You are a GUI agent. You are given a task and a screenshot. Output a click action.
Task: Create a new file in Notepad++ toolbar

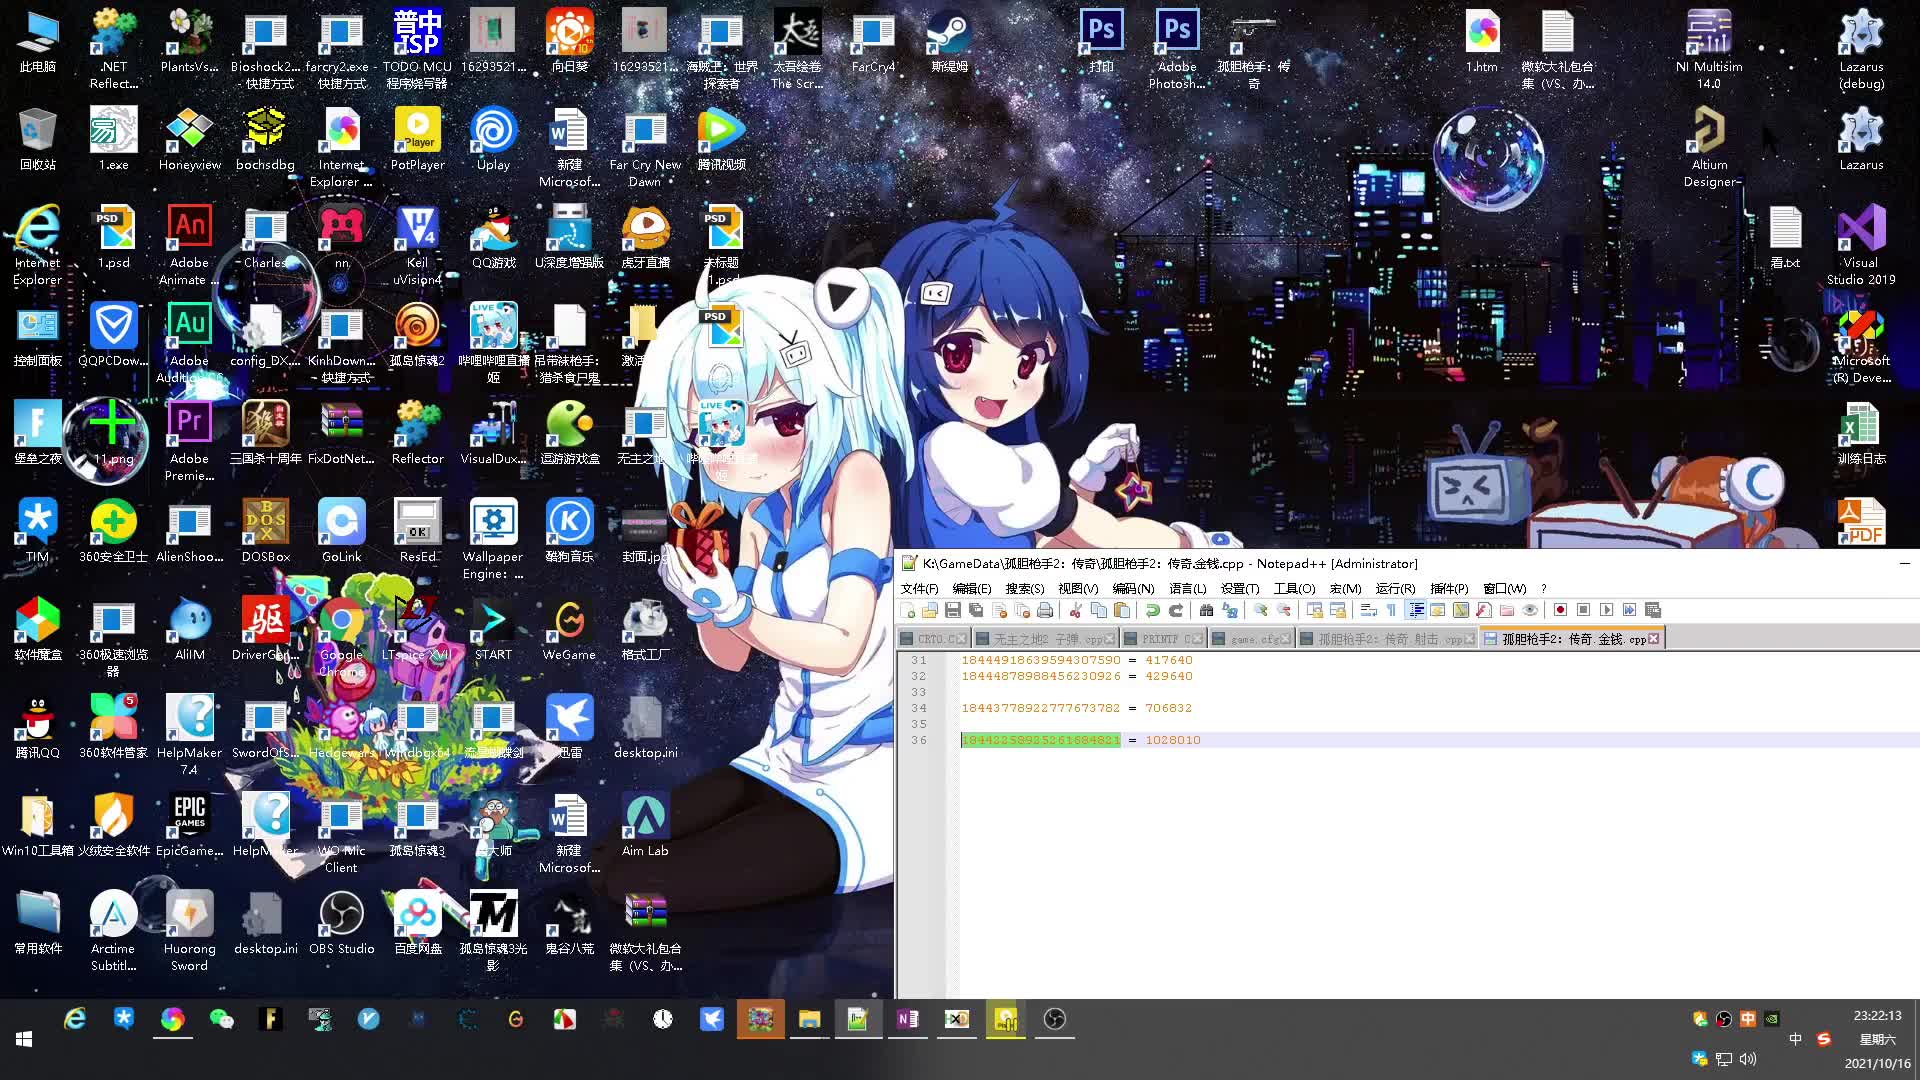pos(907,610)
